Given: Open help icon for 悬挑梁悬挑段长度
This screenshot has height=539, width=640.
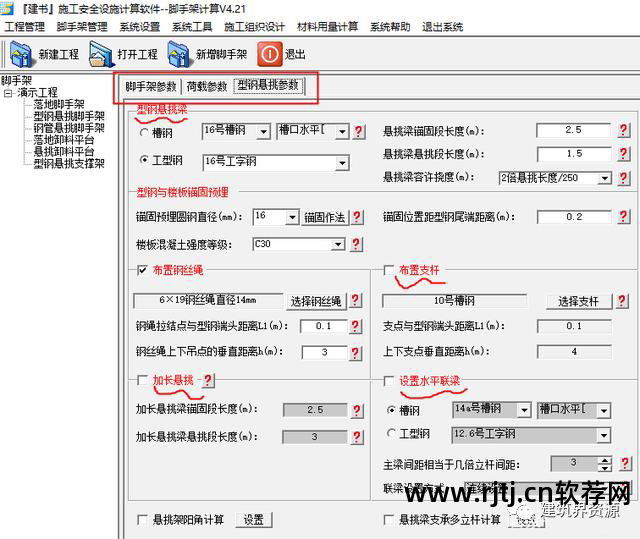Looking at the screenshot, I should click(623, 154).
